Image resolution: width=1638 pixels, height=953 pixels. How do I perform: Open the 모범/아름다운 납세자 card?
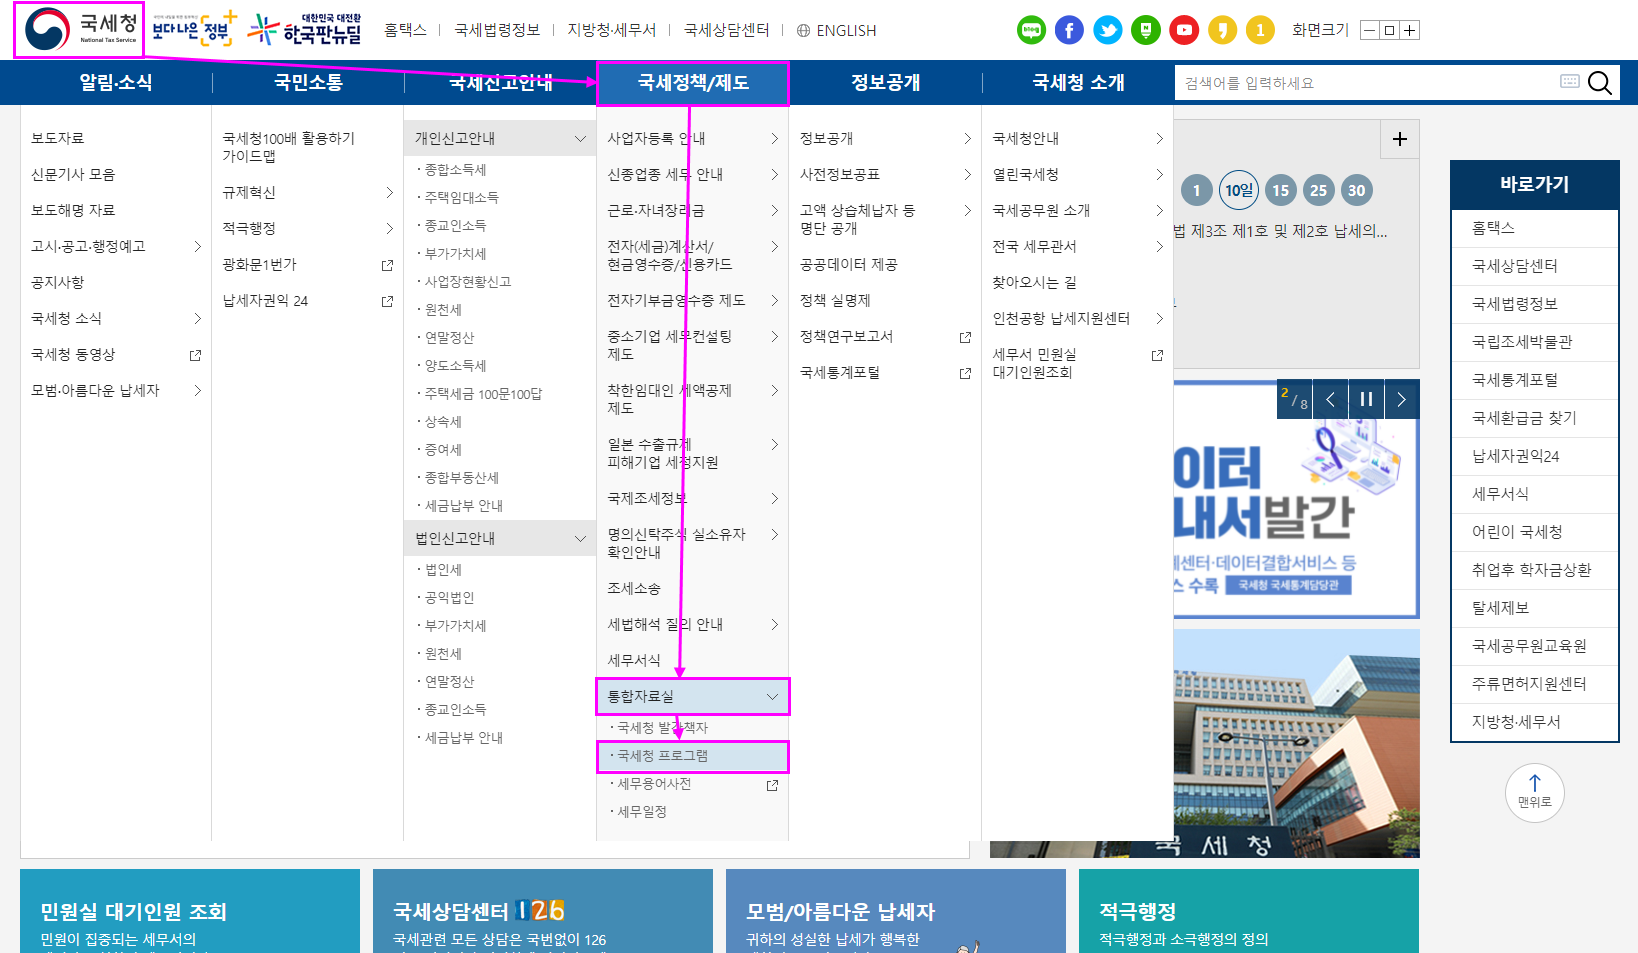pyautogui.click(x=896, y=911)
